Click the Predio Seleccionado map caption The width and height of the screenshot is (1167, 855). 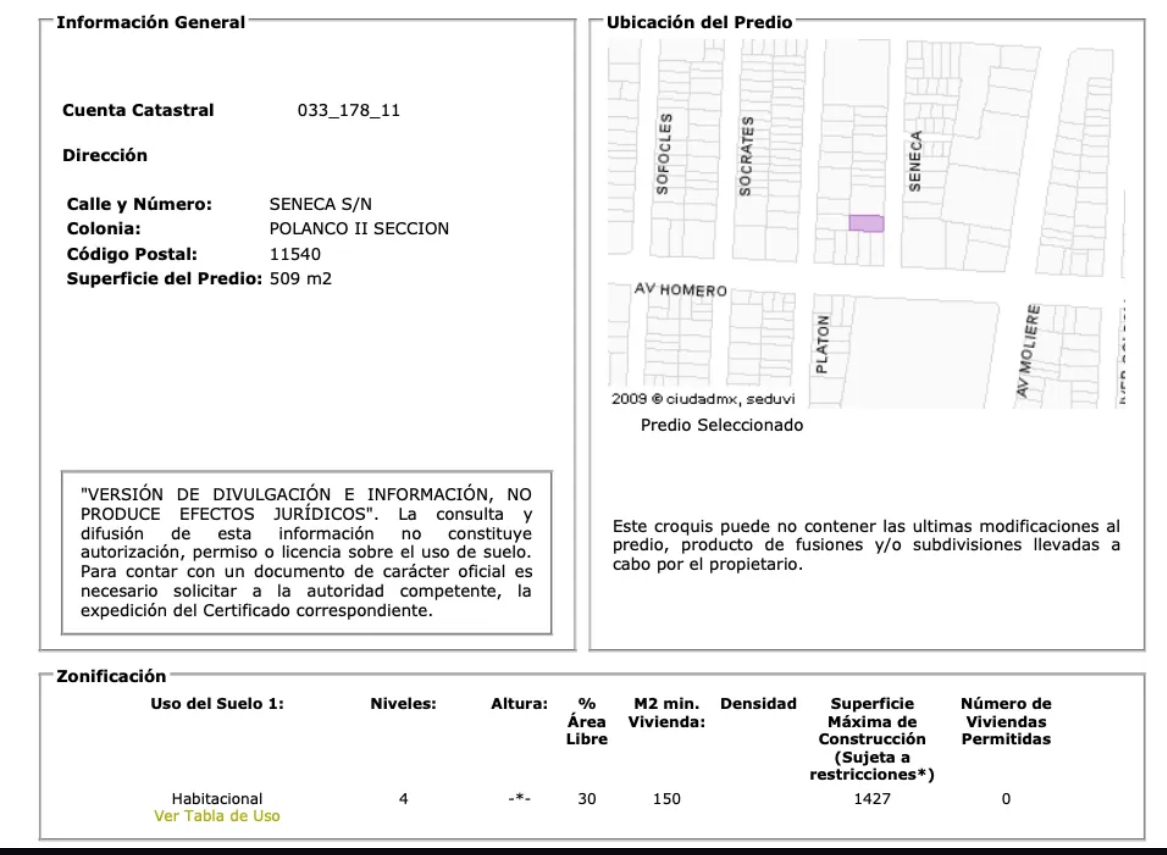coord(722,425)
